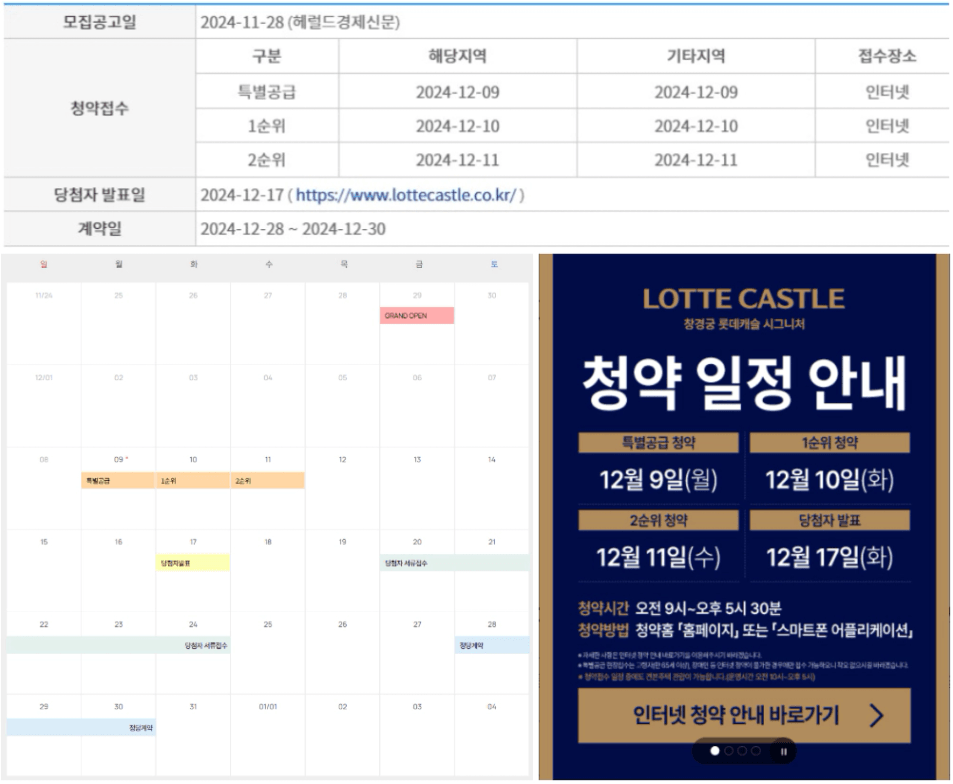The height and width of the screenshot is (784, 953).
Task: Click the date 12월 9일(월) in banner
Action: pos(658,480)
